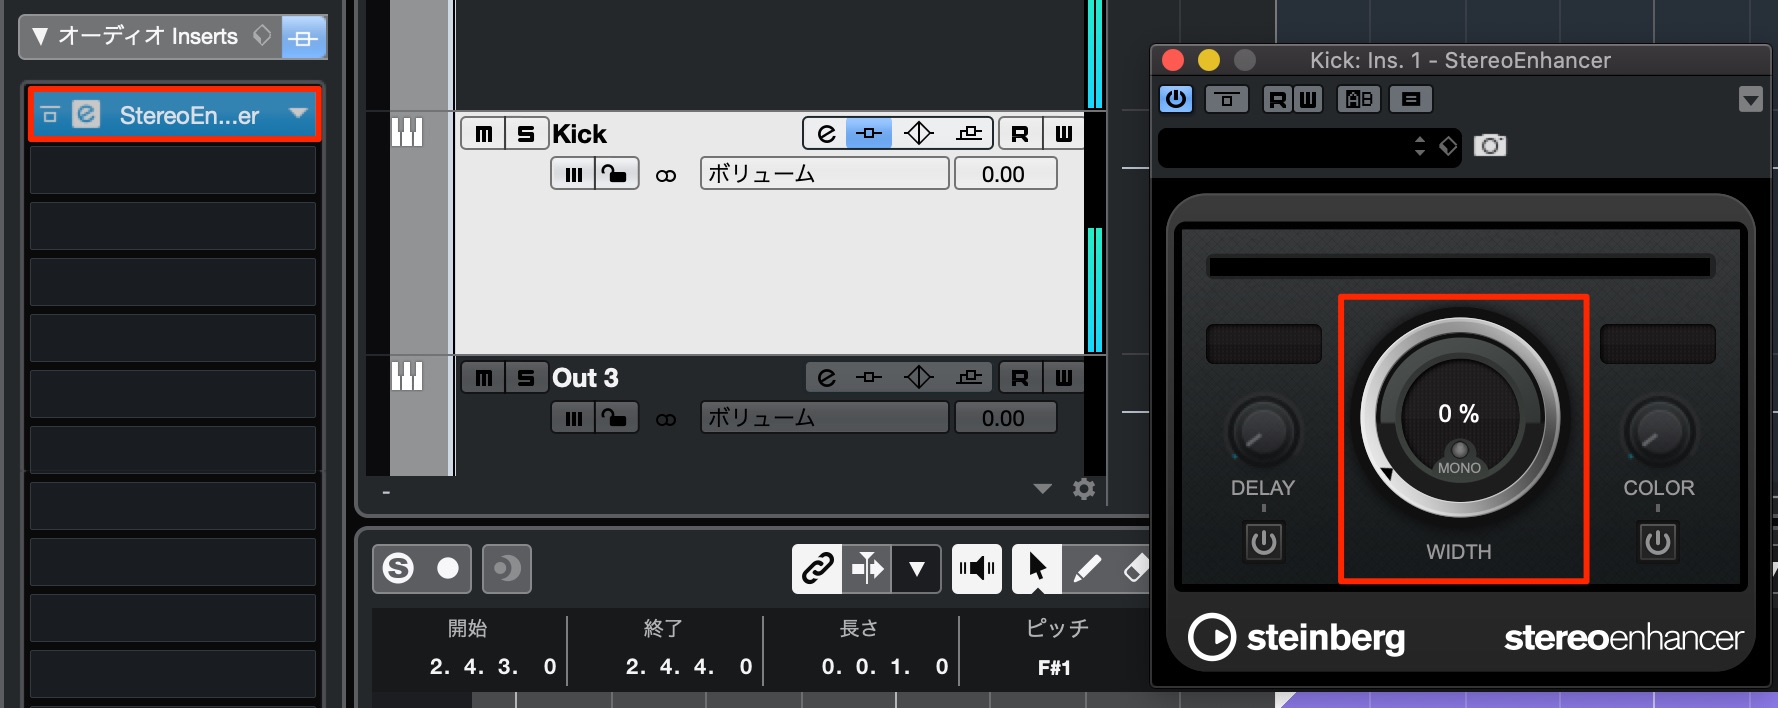Solo the Kick track
The width and height of the screenshot is (1778, 708).
pyautogui.click(x=526, y=133)
